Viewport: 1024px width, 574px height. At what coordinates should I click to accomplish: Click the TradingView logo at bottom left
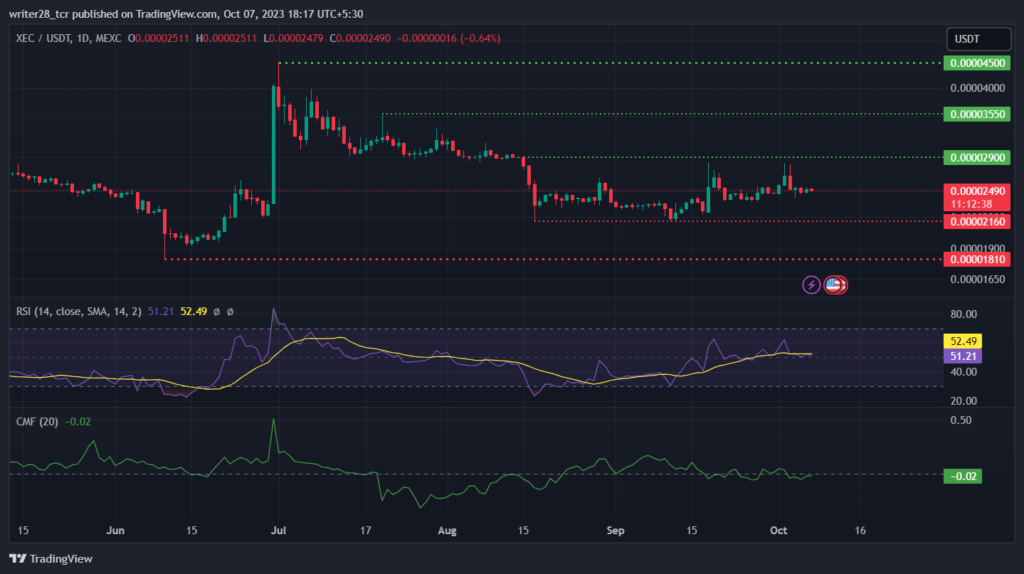pos(51,559)
